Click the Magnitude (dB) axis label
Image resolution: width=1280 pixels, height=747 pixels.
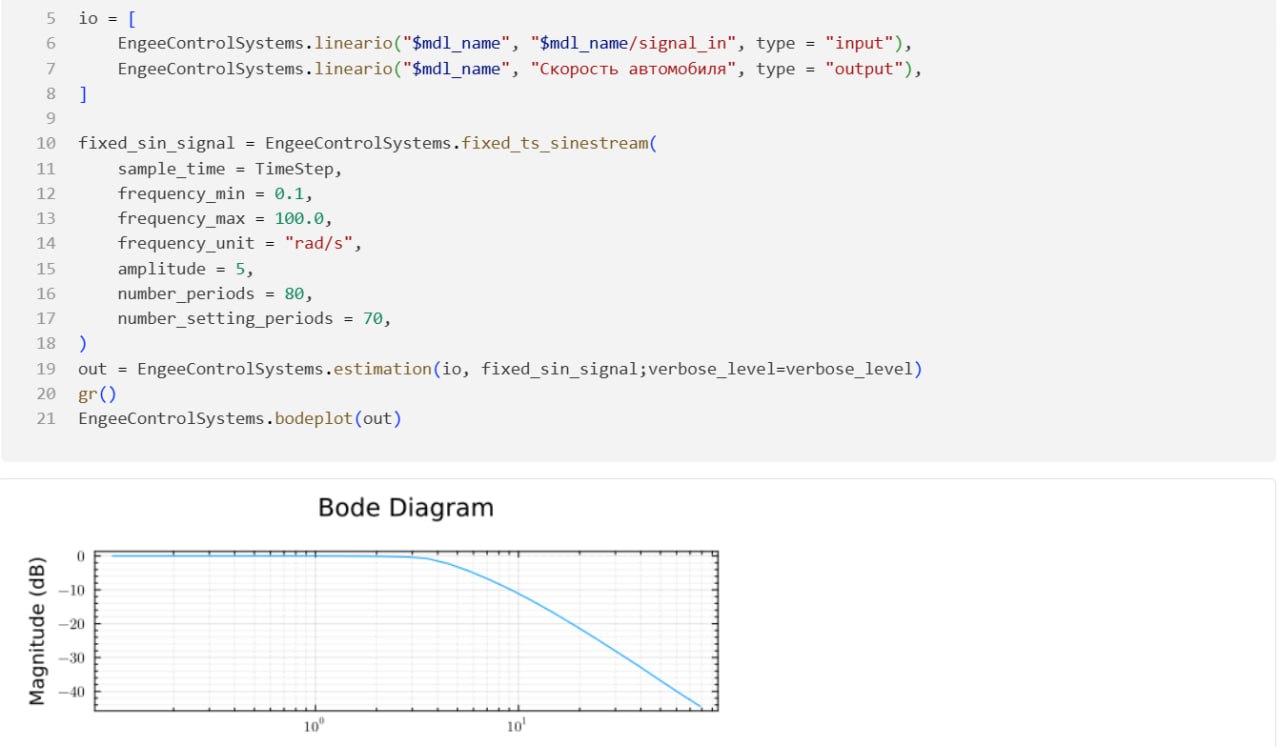click(37, 631)
